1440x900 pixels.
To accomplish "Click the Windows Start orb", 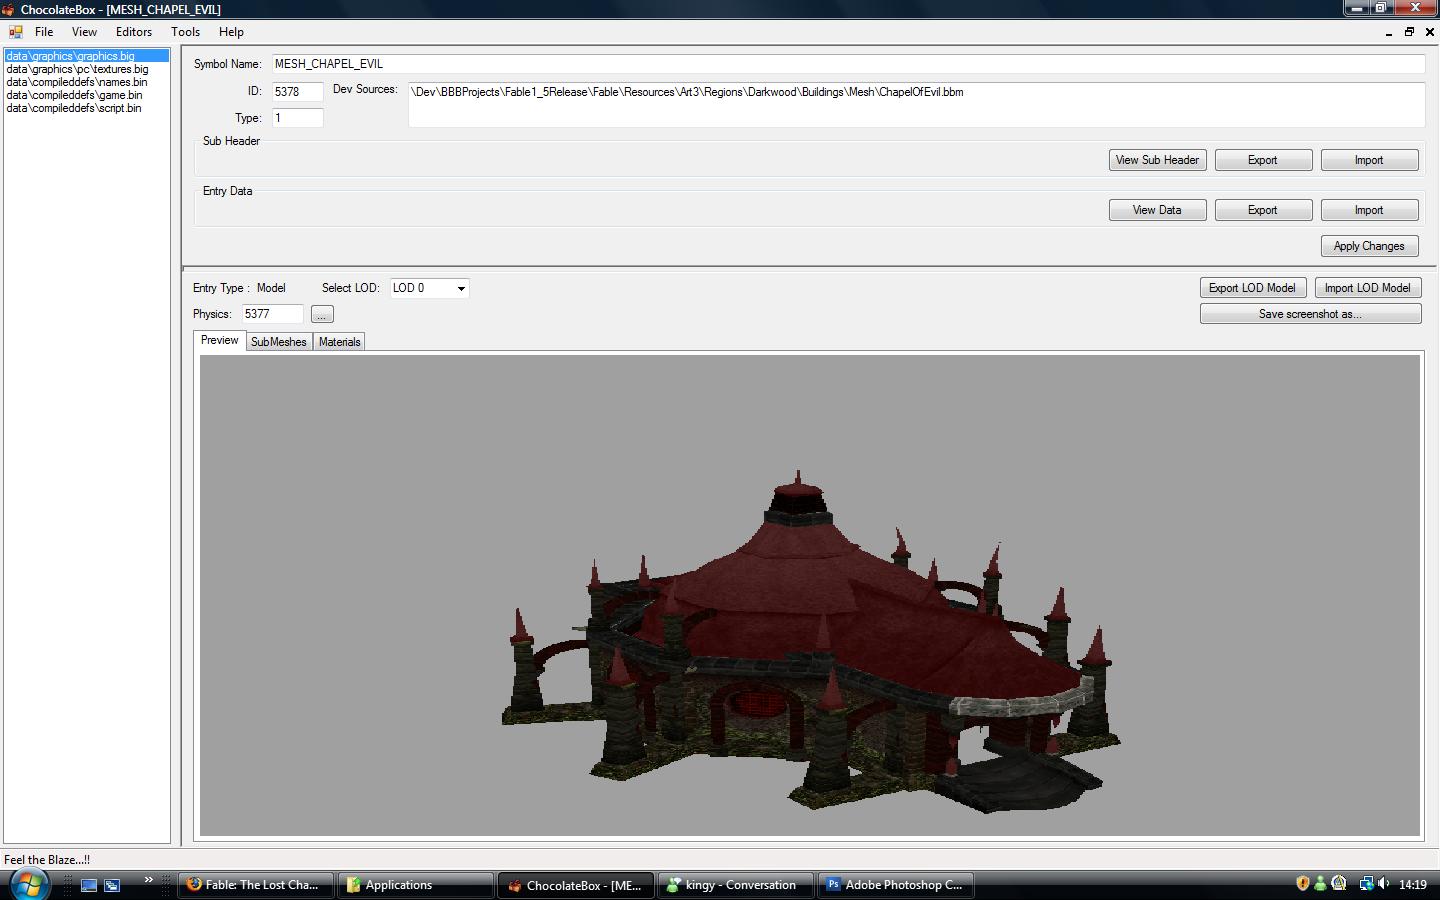I will [x=28, y=884].
